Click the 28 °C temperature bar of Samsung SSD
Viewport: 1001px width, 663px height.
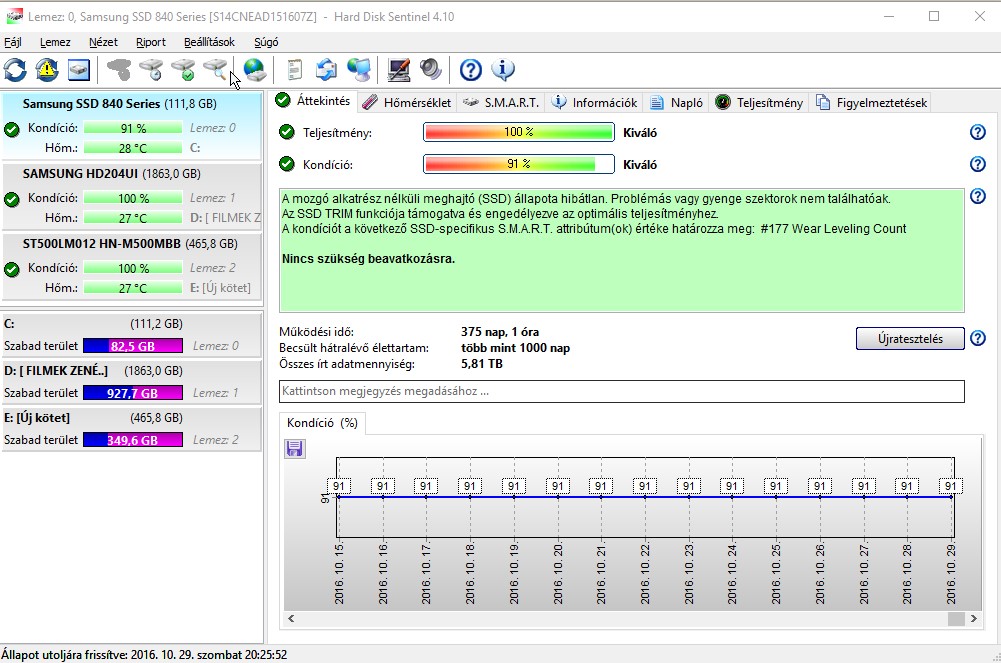point(133,148)
